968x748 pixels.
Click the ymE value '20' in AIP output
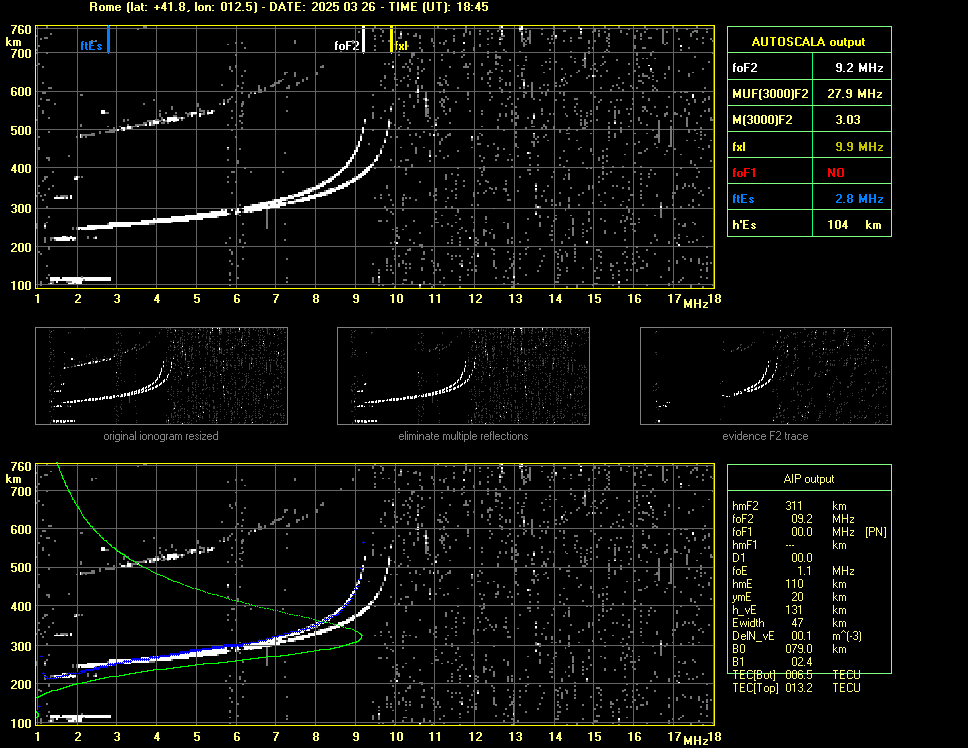[797, 597]
